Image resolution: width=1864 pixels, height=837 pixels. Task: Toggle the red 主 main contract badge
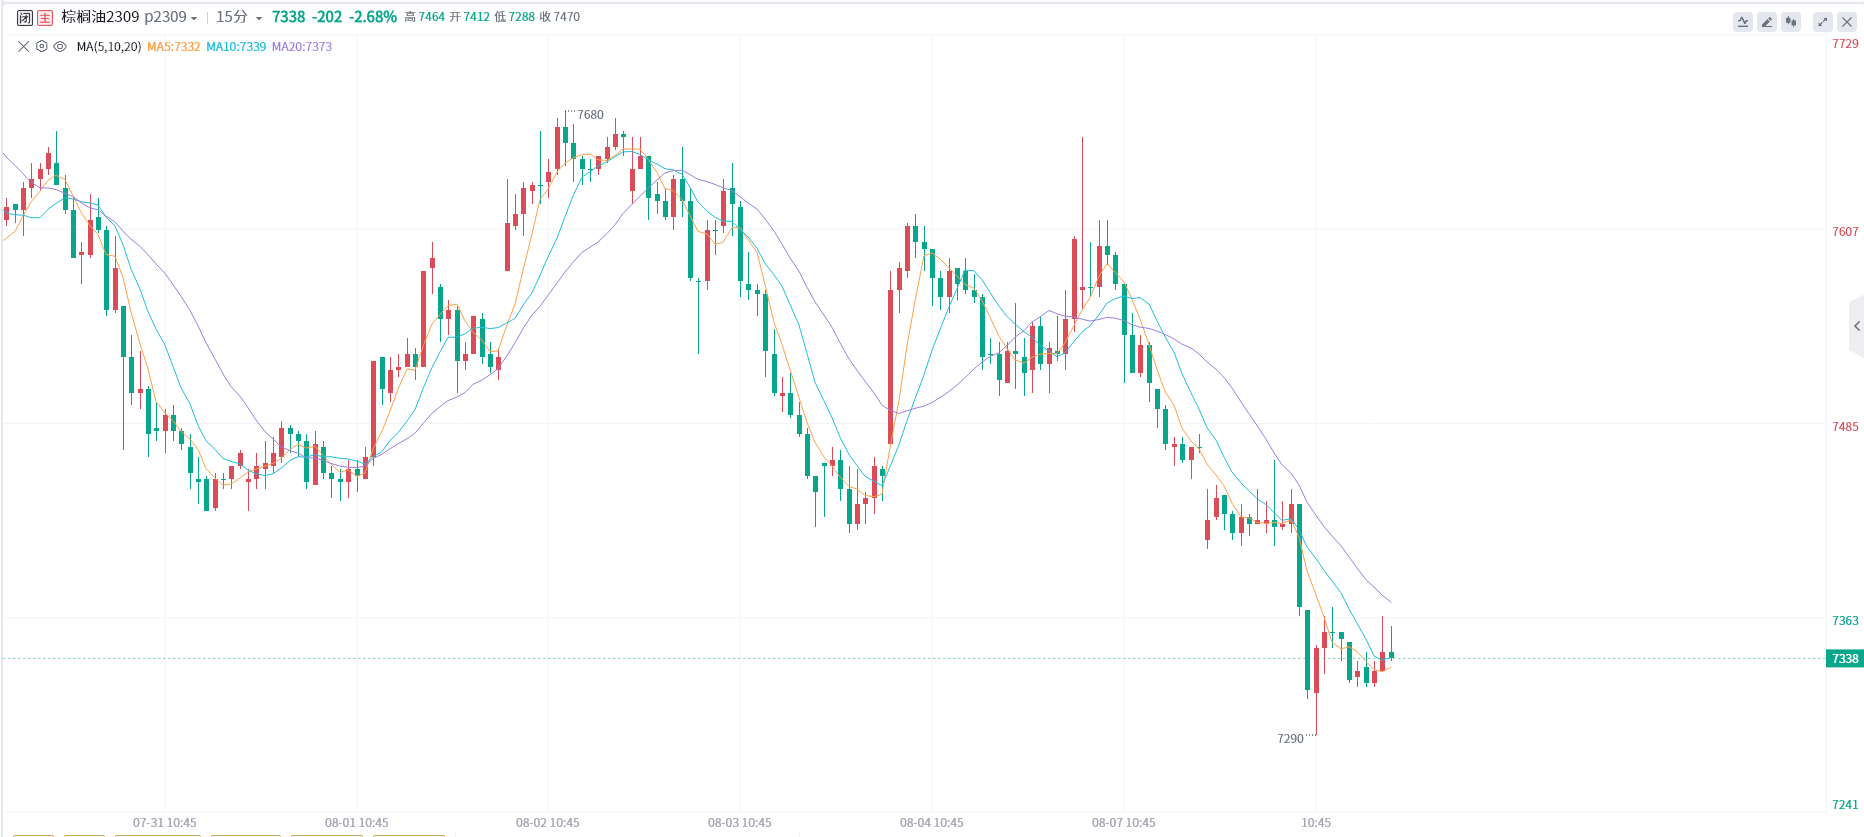tap(45, 18)
